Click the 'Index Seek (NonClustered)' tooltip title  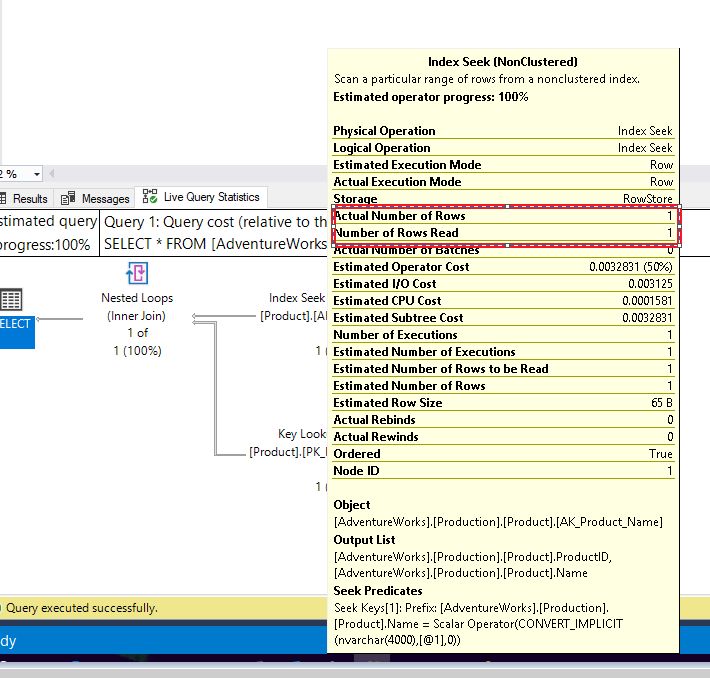coord(503,62)
